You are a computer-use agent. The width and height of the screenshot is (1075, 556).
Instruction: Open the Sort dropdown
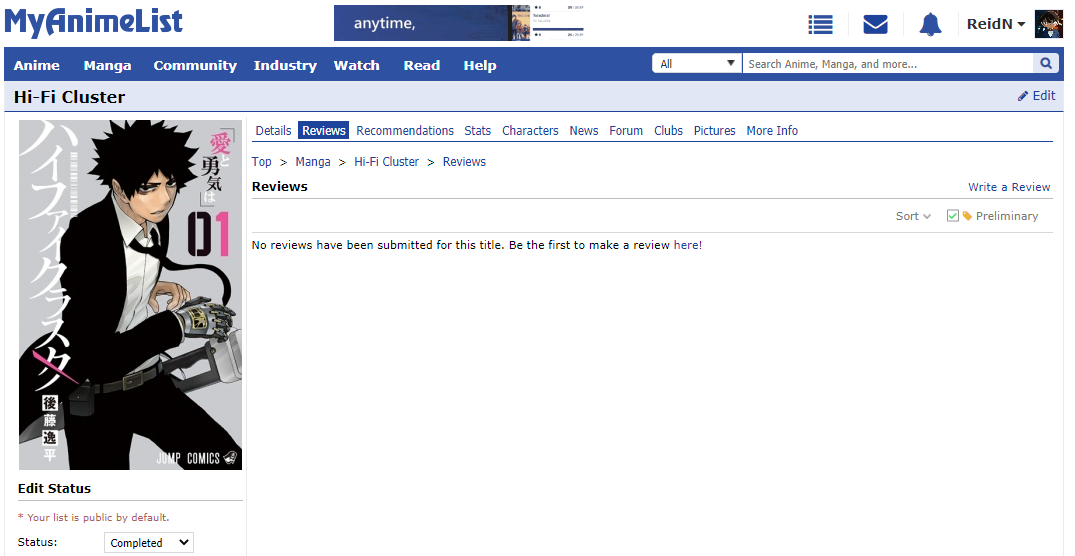[913, 216]
